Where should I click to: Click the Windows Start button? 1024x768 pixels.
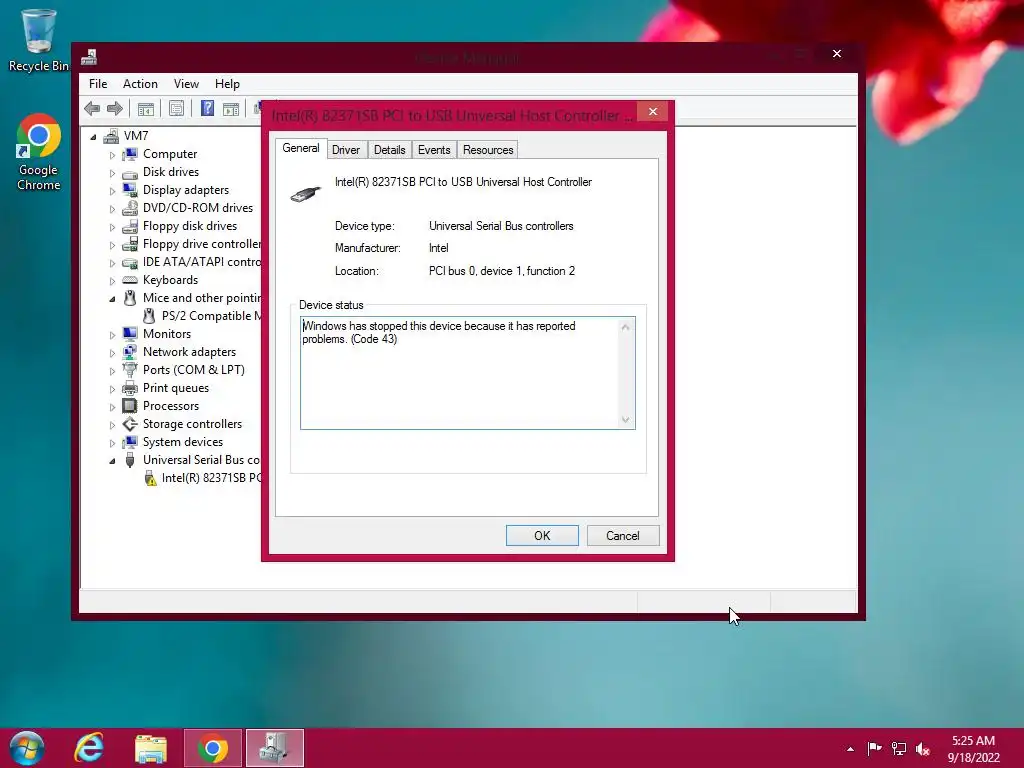tap(27, 748)
